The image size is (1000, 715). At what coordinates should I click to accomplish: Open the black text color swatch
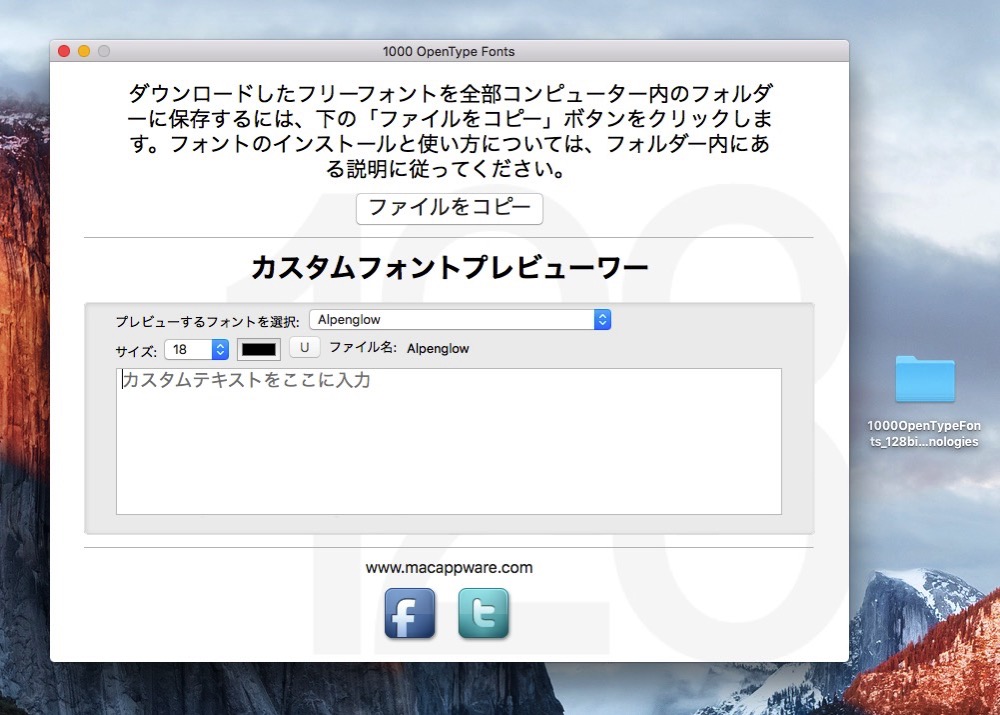coord(259,350)
